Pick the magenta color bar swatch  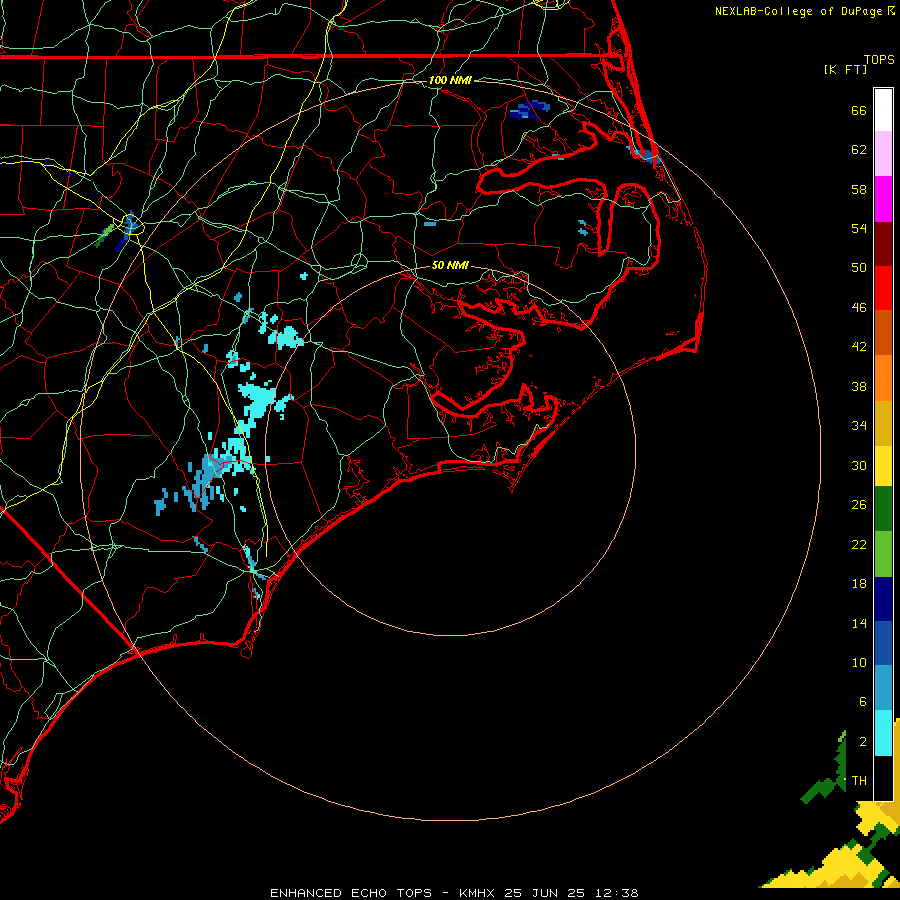883,199
